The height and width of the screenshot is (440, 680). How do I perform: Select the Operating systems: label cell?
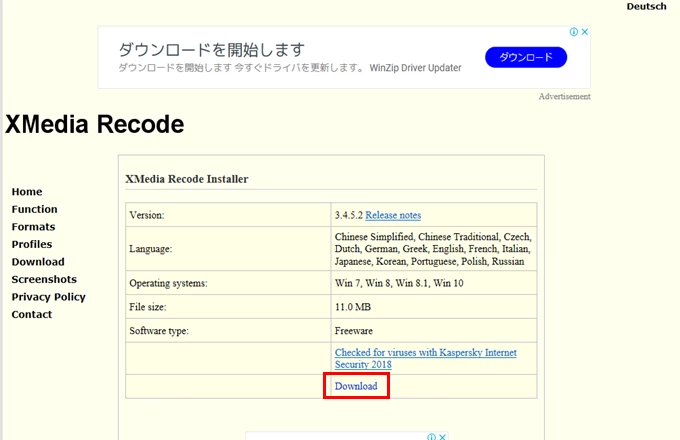[x=228, y=283]
